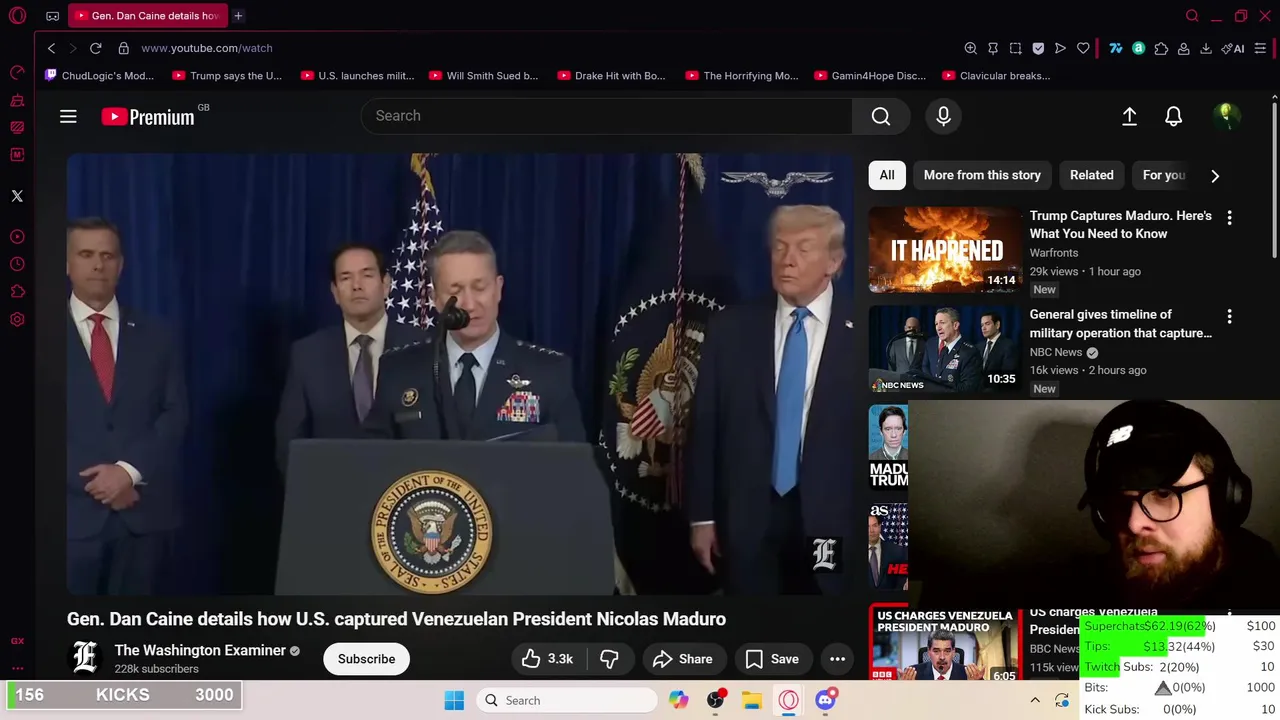Viewport: 1280px width, 720px height.
Task: Share the video
Action: [x=683, y=659]
